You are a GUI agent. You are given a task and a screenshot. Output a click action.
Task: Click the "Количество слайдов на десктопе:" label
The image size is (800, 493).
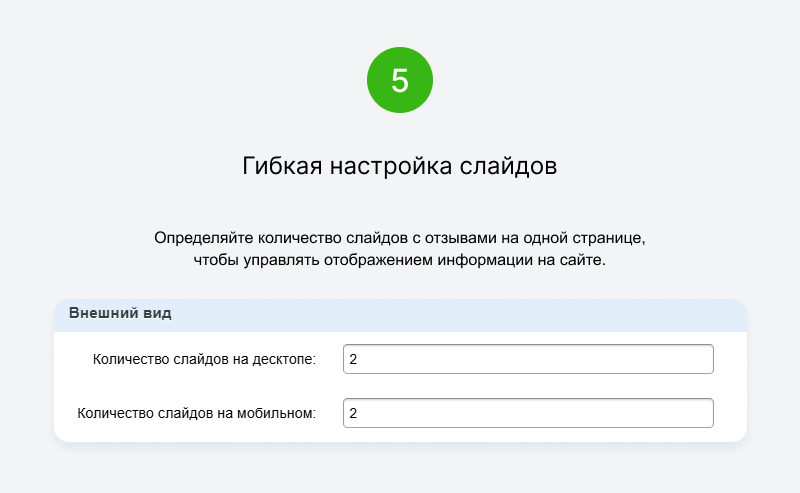click(204, 359)
